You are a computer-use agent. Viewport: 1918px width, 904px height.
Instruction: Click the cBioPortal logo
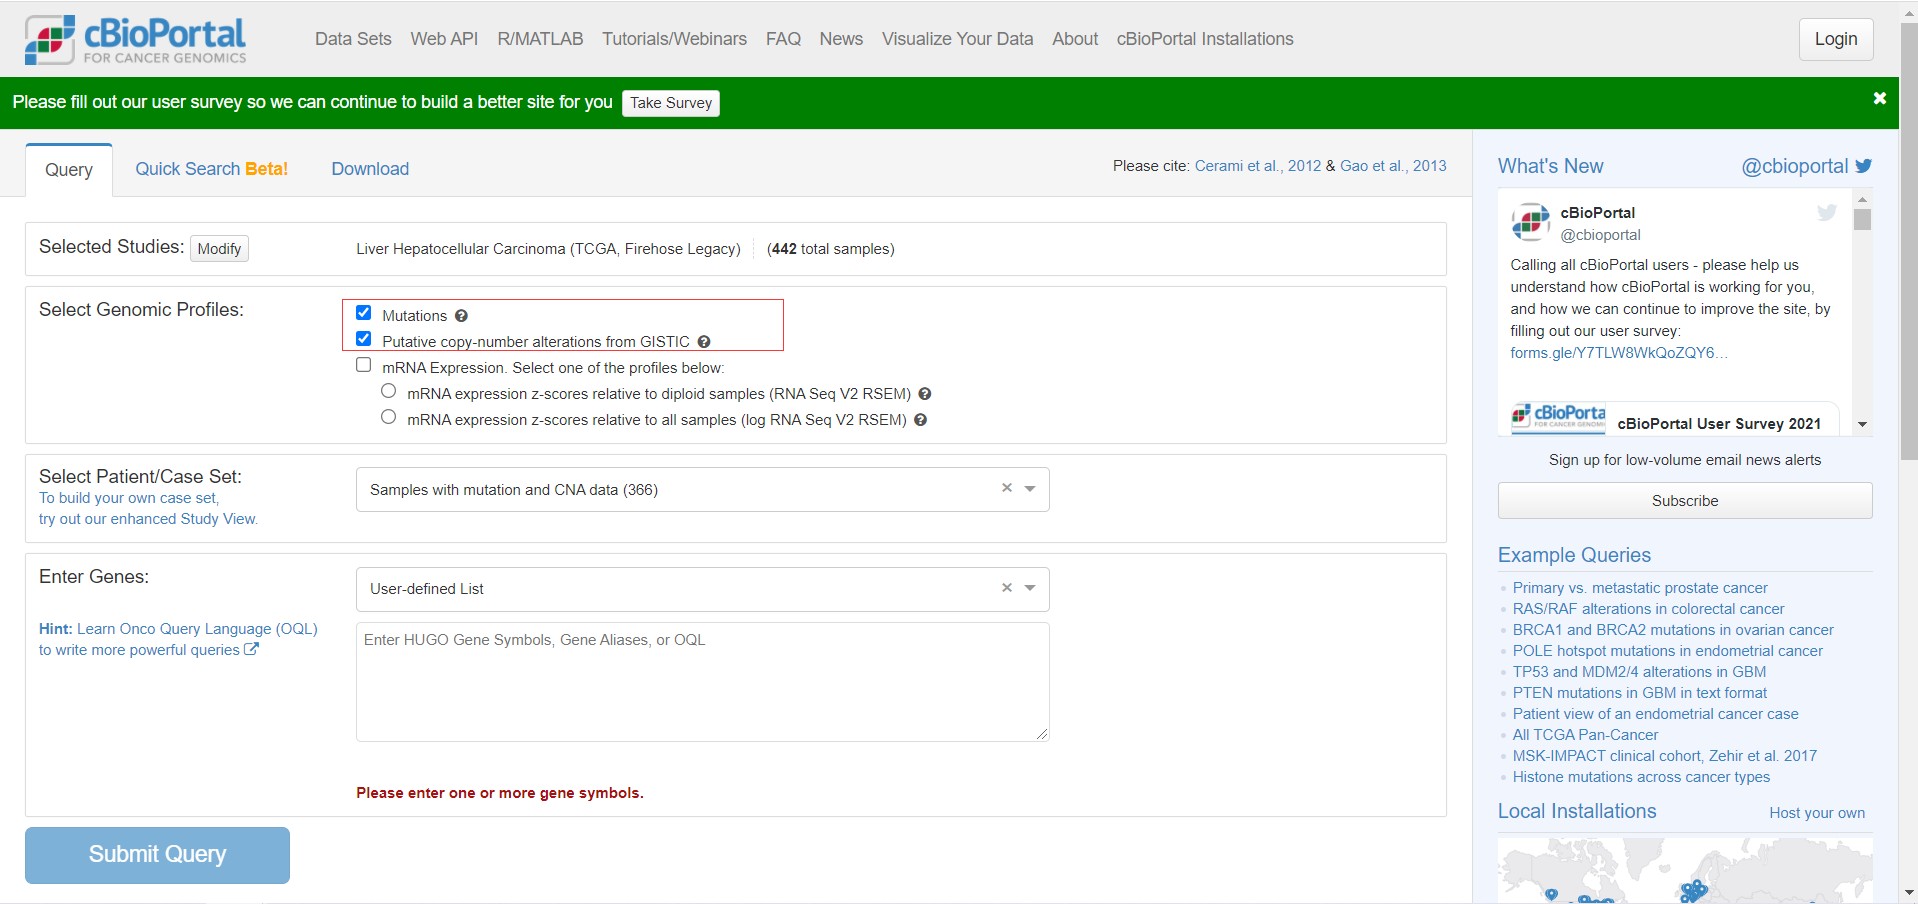click(135, 40)
